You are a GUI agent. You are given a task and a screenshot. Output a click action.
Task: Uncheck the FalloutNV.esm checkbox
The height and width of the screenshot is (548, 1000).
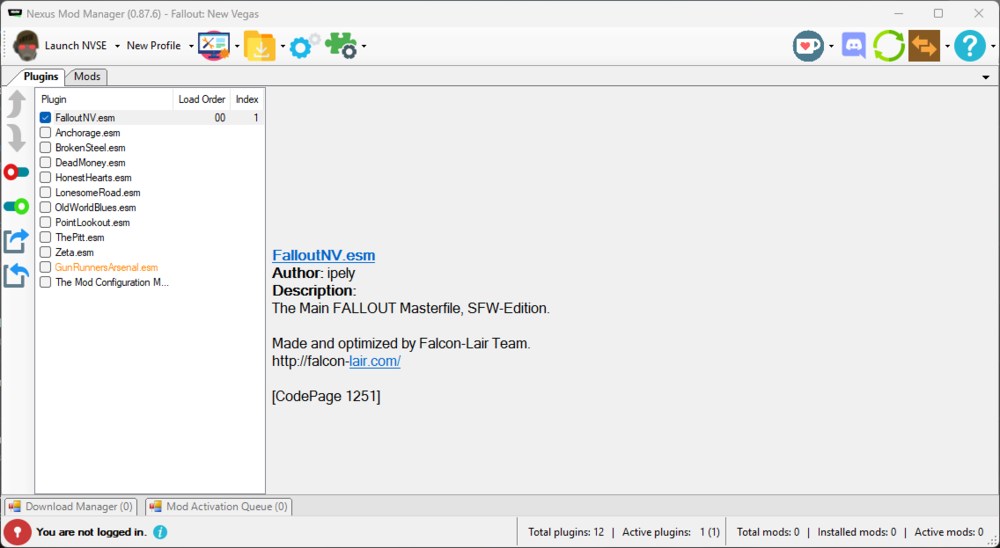pyautogui.click(x=45, y=118)
